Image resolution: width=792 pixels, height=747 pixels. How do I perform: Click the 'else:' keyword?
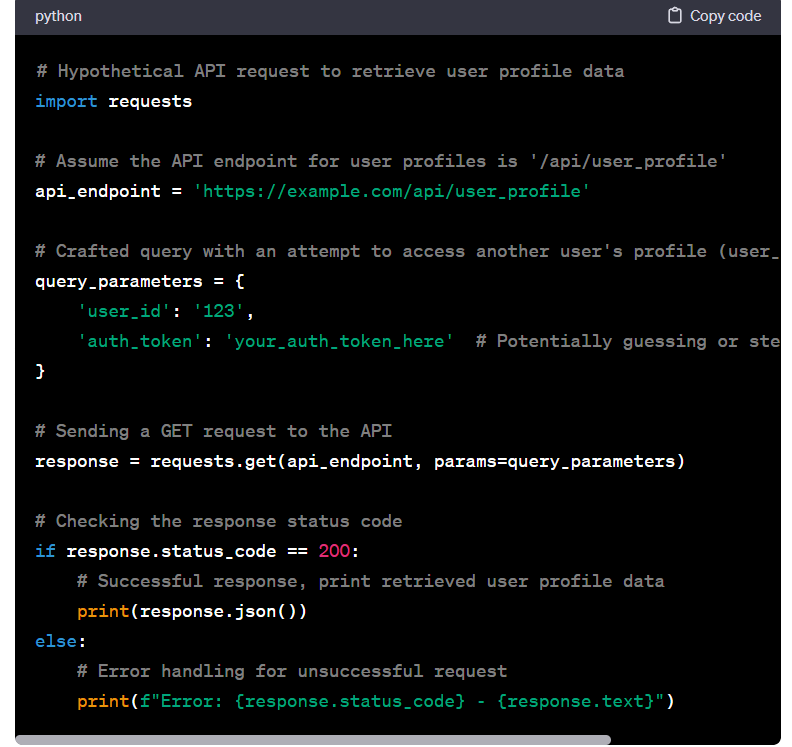tap(61, 641)
